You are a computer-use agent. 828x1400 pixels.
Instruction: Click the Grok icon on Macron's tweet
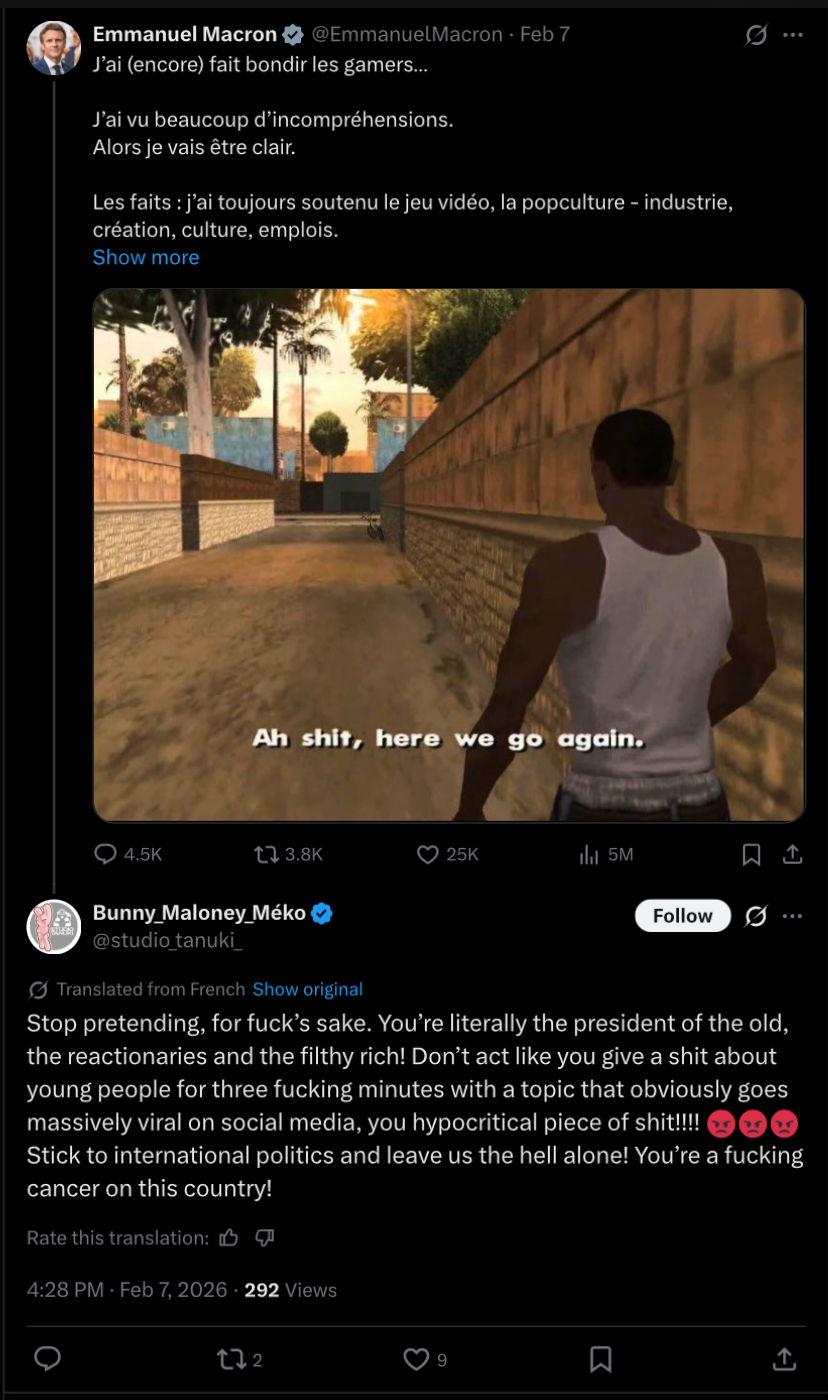(757, 35)
